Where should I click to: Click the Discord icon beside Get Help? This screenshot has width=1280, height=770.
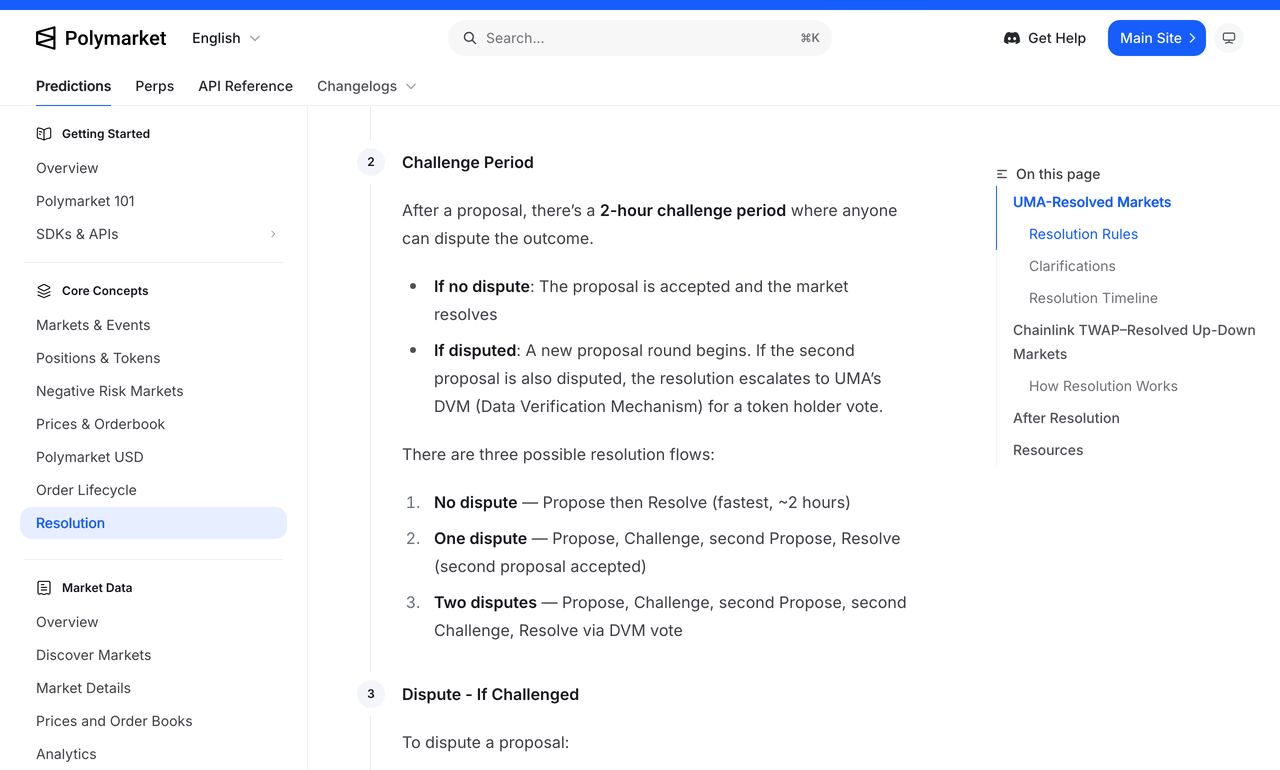coord(1012,38)
